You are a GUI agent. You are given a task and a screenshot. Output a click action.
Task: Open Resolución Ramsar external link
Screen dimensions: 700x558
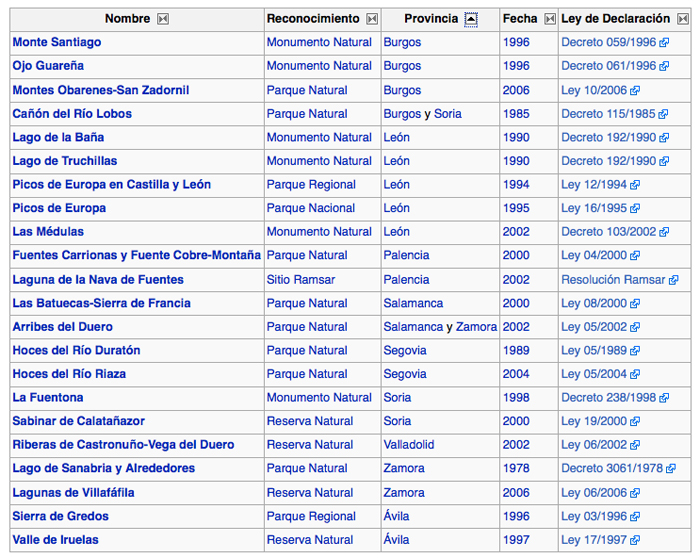(620, 280)
